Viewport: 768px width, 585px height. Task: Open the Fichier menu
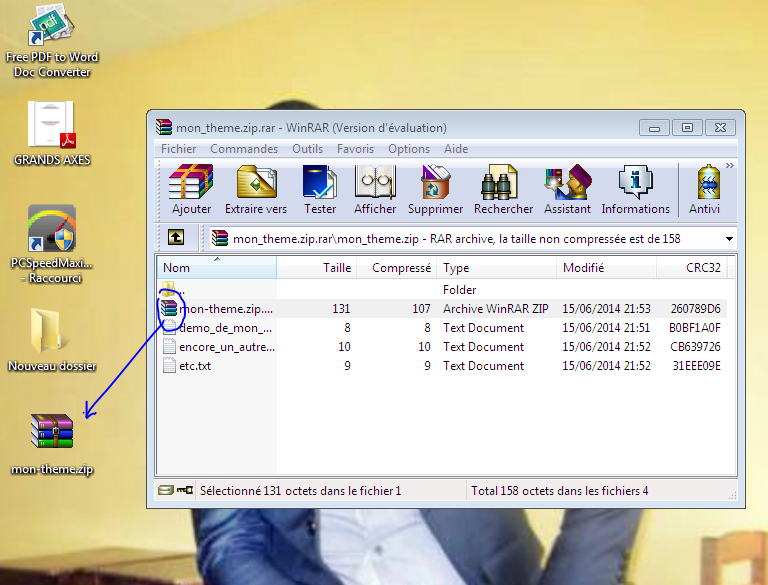pos(178,149)
